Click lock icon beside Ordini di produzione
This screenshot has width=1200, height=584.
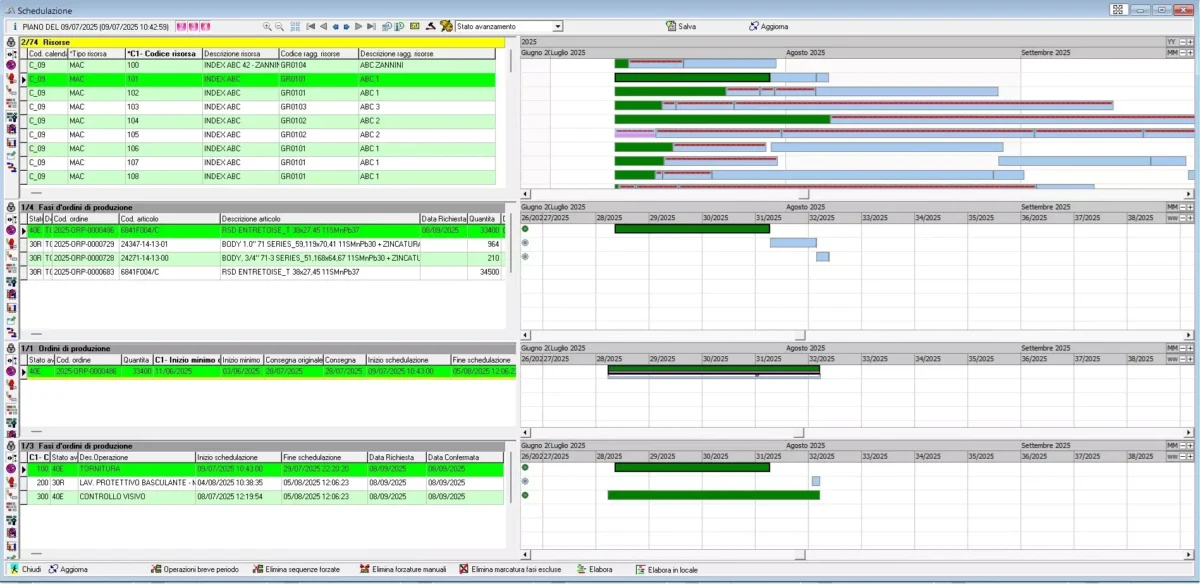click(11, 348)
